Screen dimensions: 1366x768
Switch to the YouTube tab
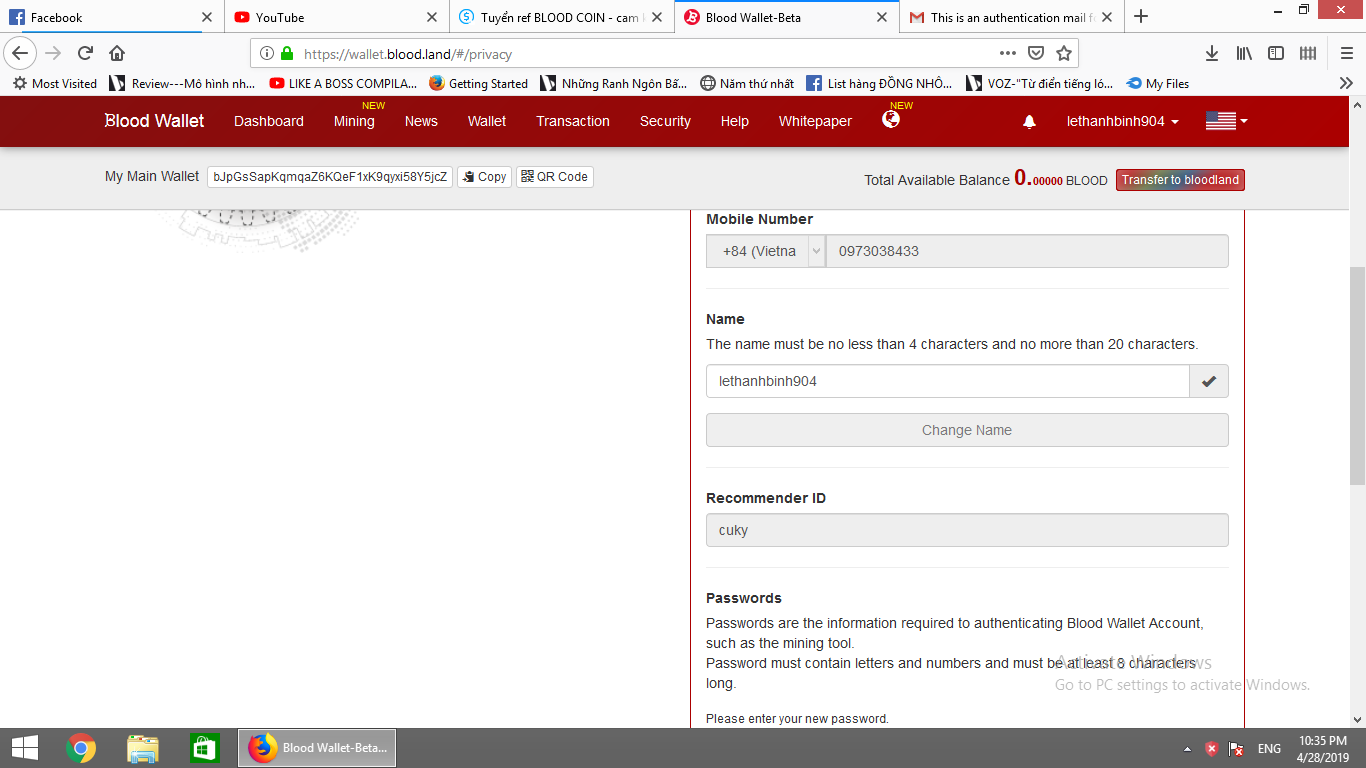(337, 17)
